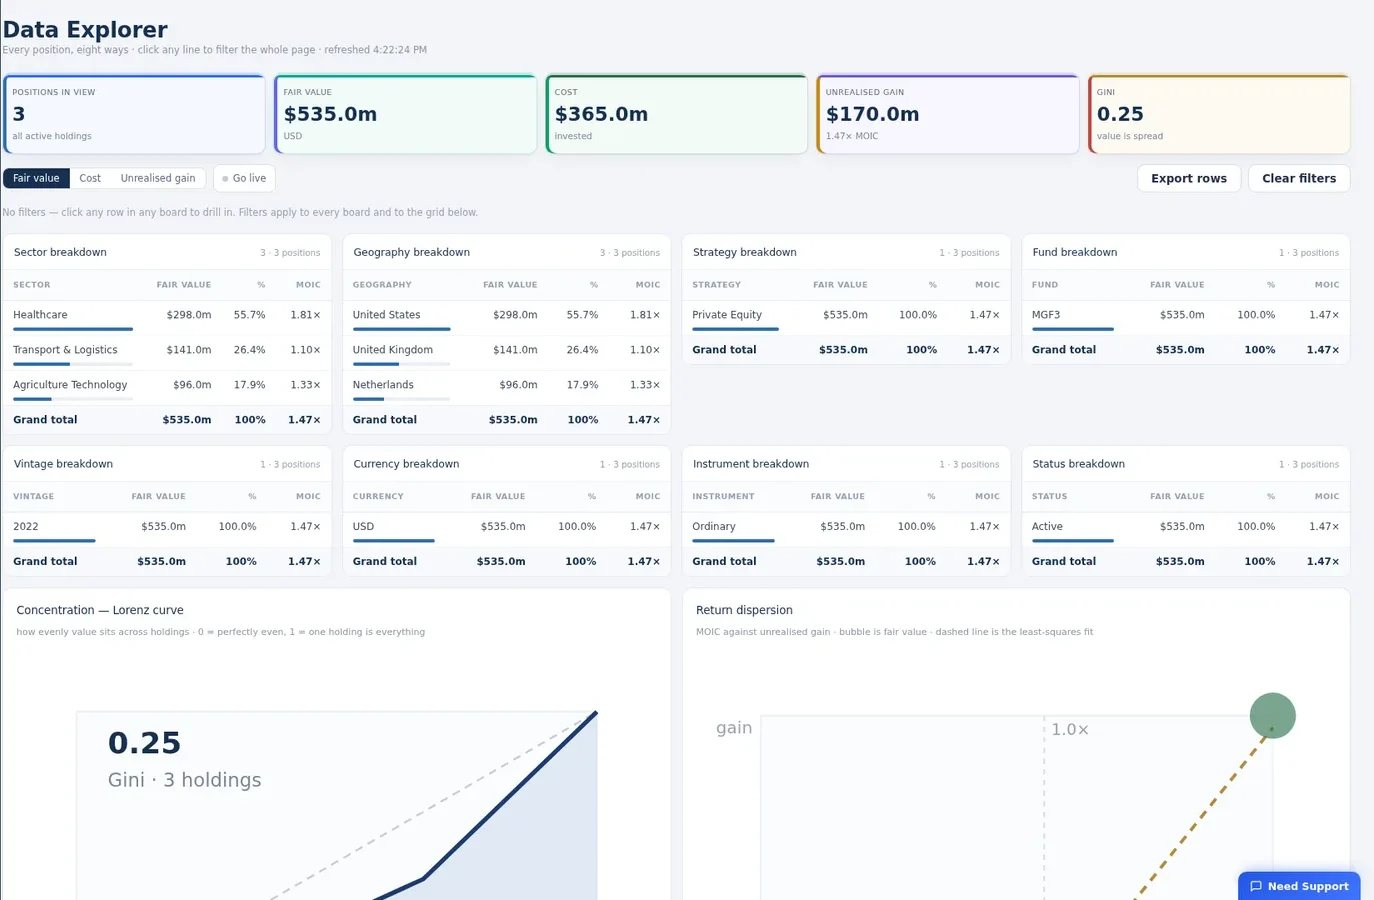Click the Netherlands share bar
Image resolution: width=1374 pixels, height=900 pixels.
[401, 399]
